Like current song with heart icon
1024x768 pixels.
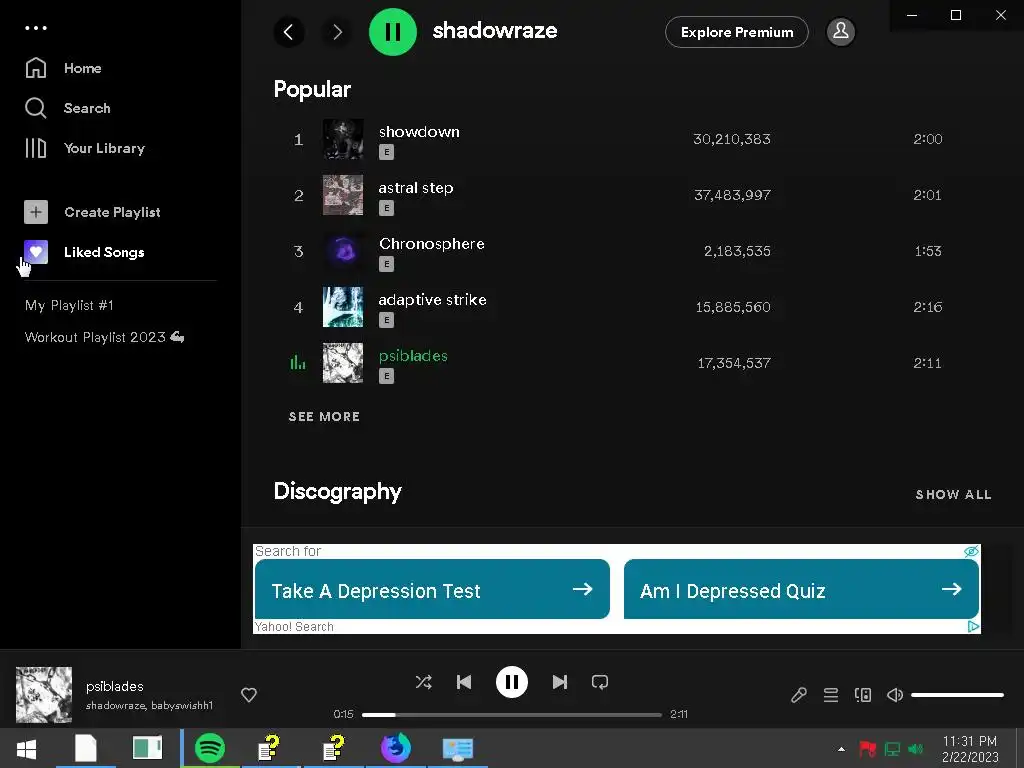pyautogui.click(x=249, y=695)
